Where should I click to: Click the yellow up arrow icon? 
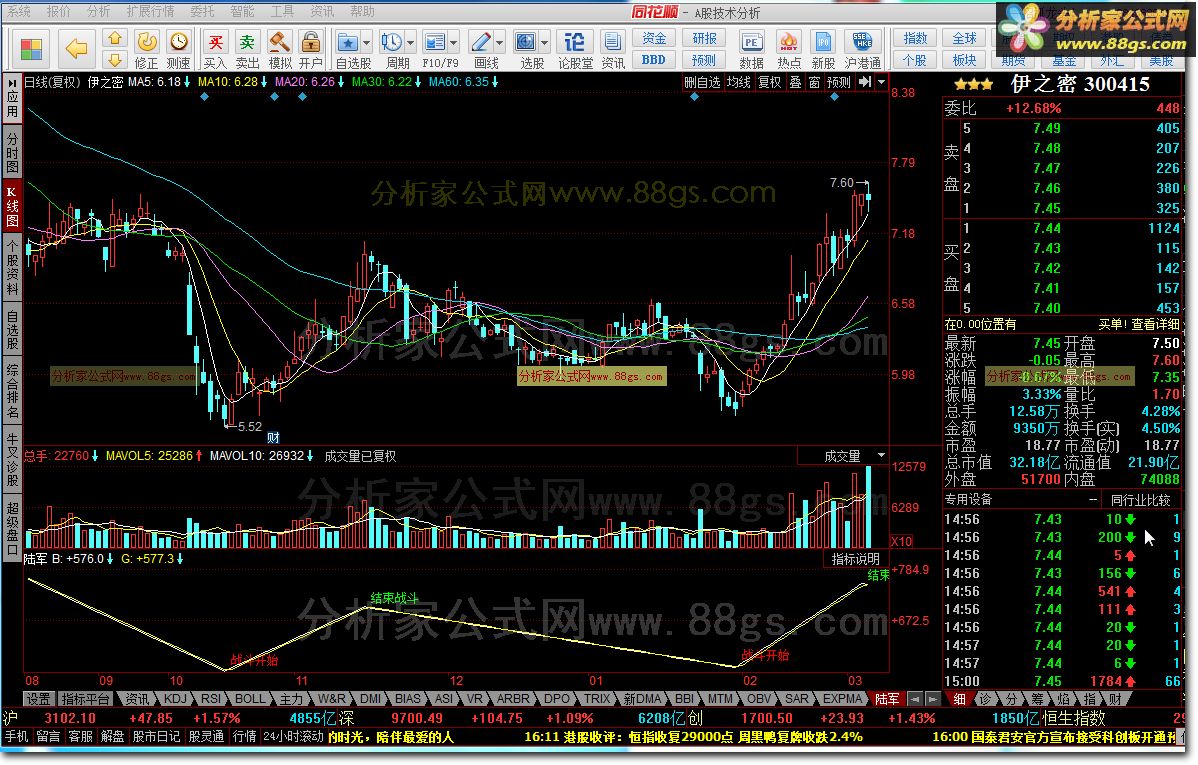[x=115, y=38]
